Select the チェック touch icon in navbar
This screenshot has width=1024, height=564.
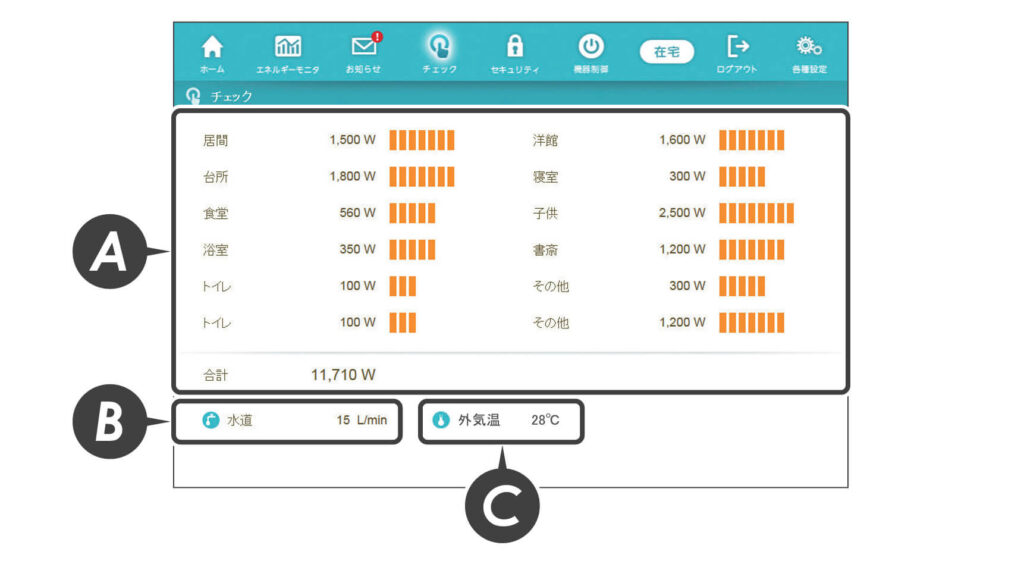pyautogui.click(x=439, y=46)
